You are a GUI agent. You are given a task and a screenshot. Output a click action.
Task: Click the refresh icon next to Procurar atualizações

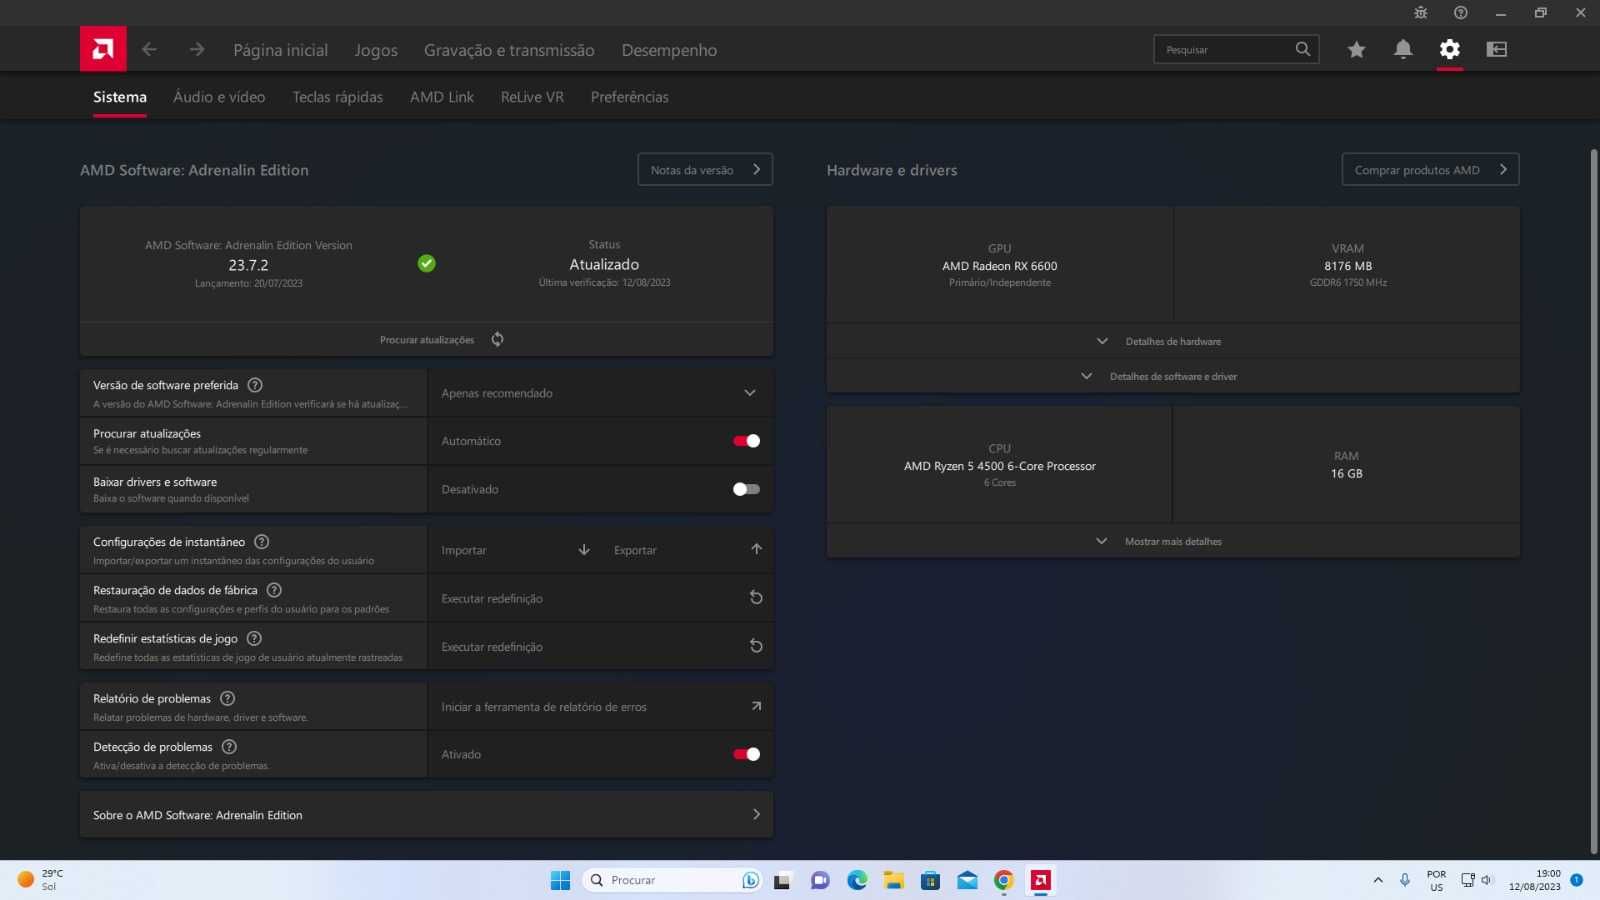[x=497, y=339]
